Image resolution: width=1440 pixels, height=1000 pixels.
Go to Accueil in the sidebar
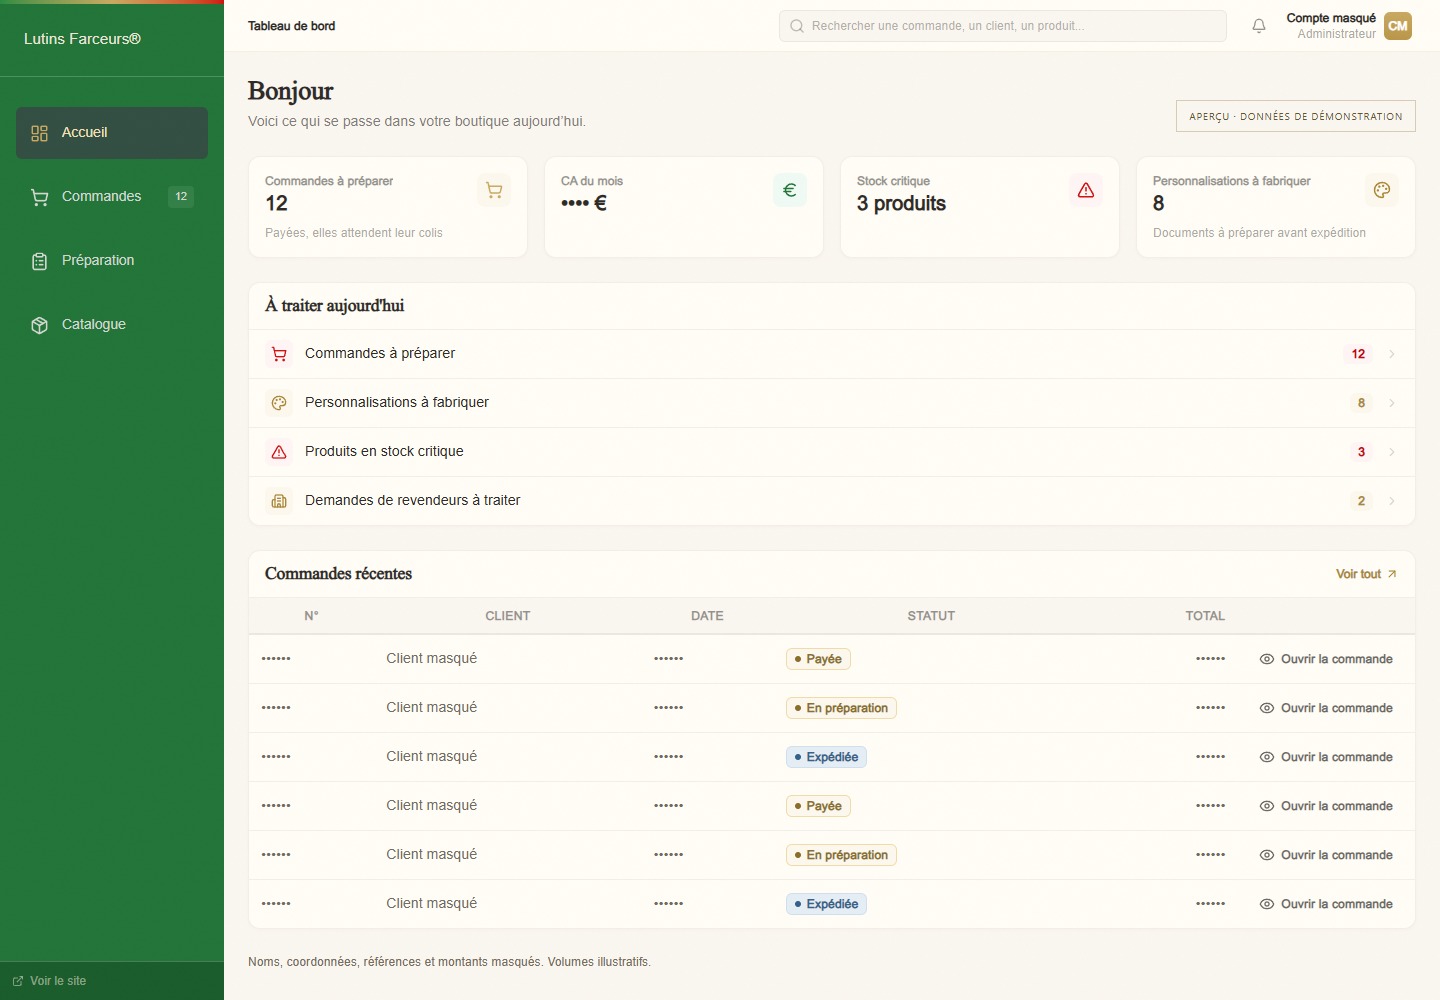[x=112, y=133]
